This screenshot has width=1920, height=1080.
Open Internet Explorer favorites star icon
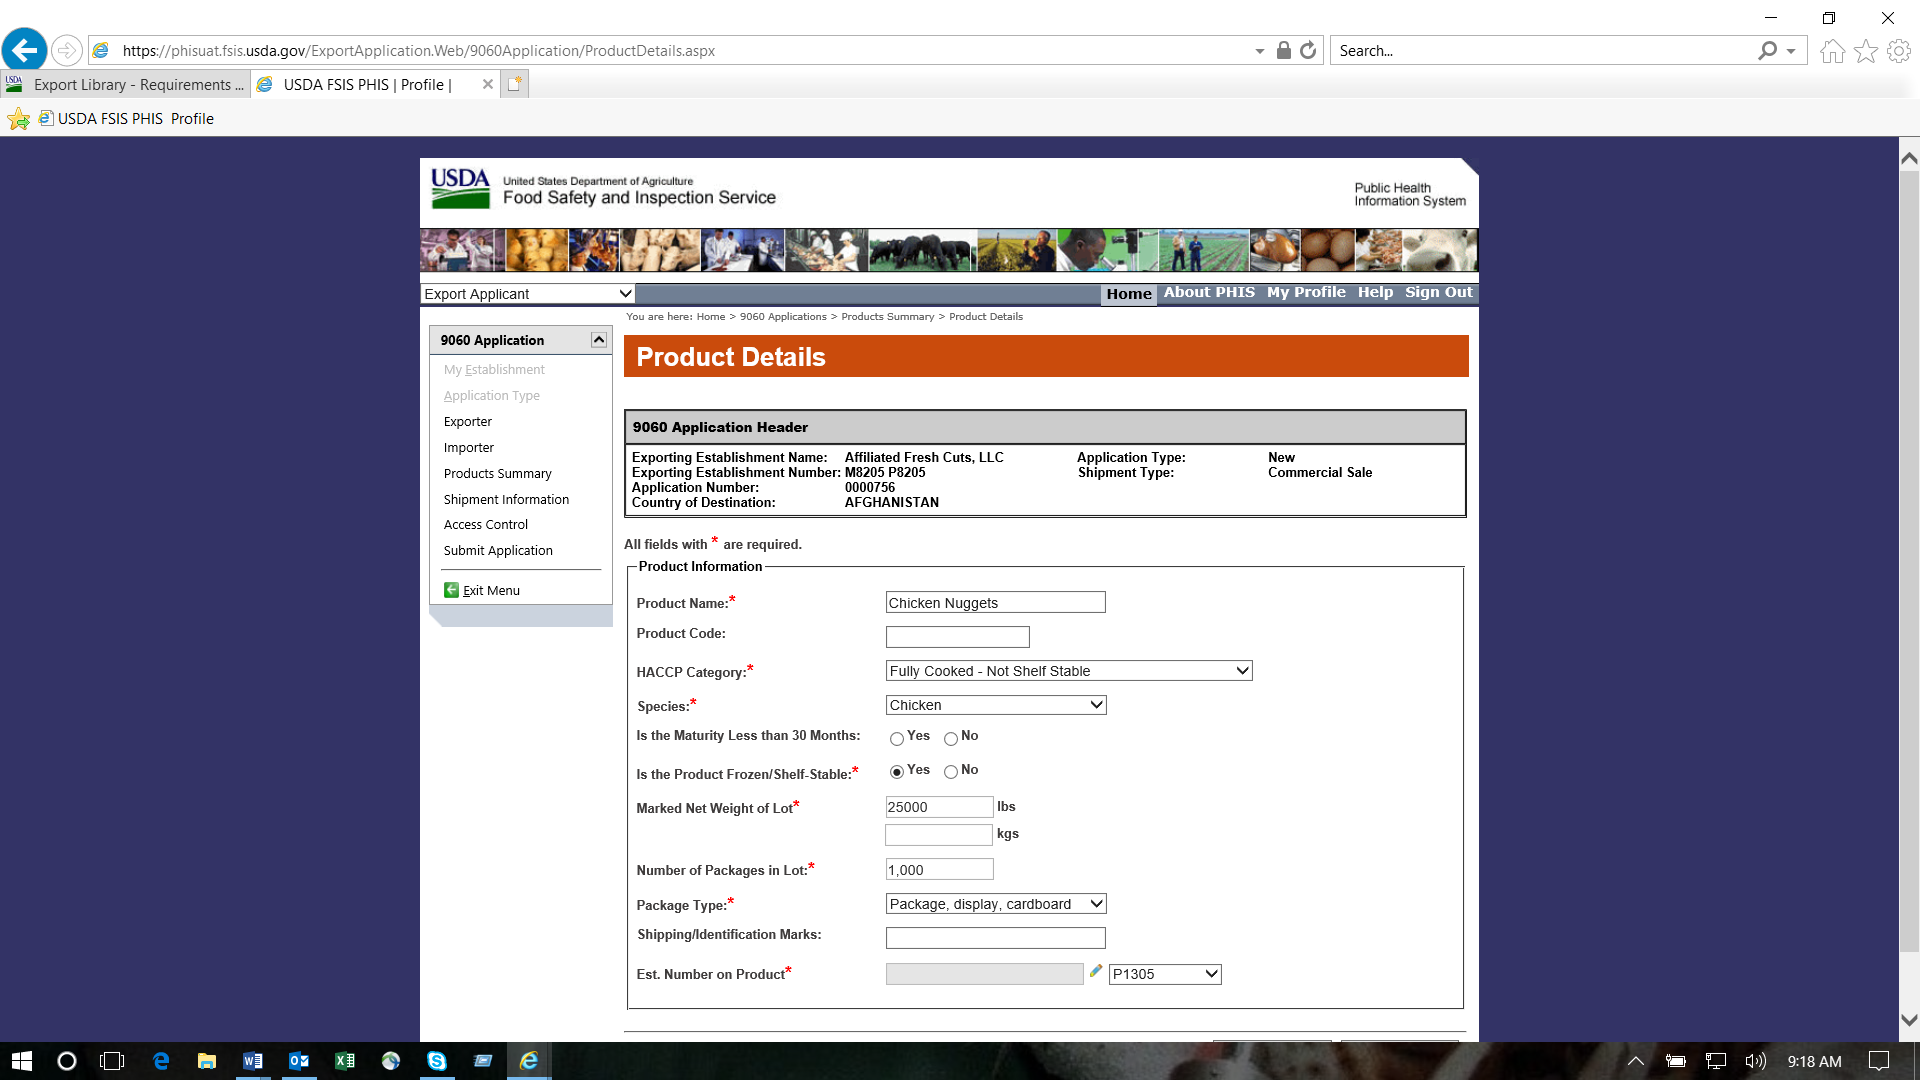(x=1866, y=51)
